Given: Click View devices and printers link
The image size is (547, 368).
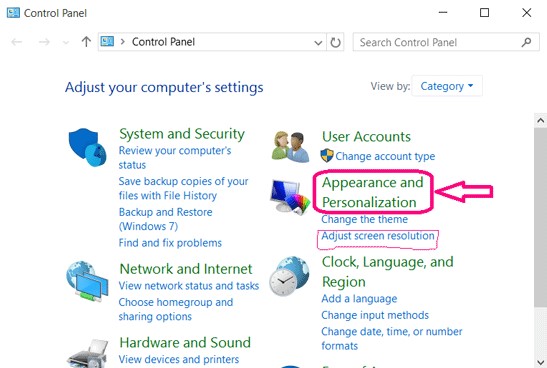Looking at the screenshot, I should coord(179,359).
